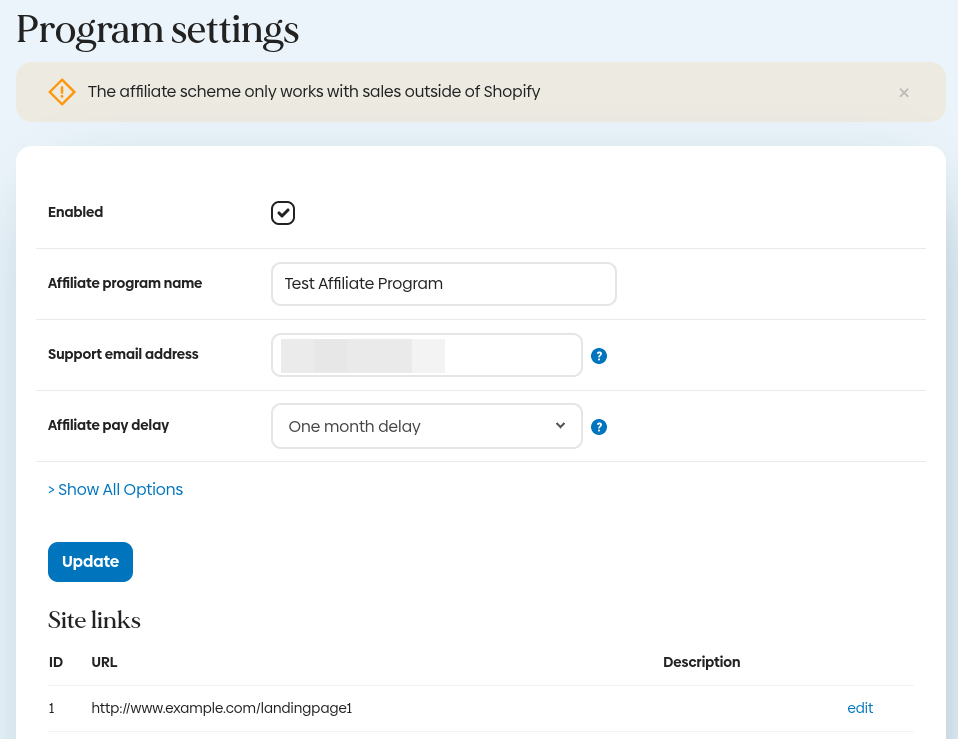Click the ID column header

pyautogui.click(x=56, y=662)
